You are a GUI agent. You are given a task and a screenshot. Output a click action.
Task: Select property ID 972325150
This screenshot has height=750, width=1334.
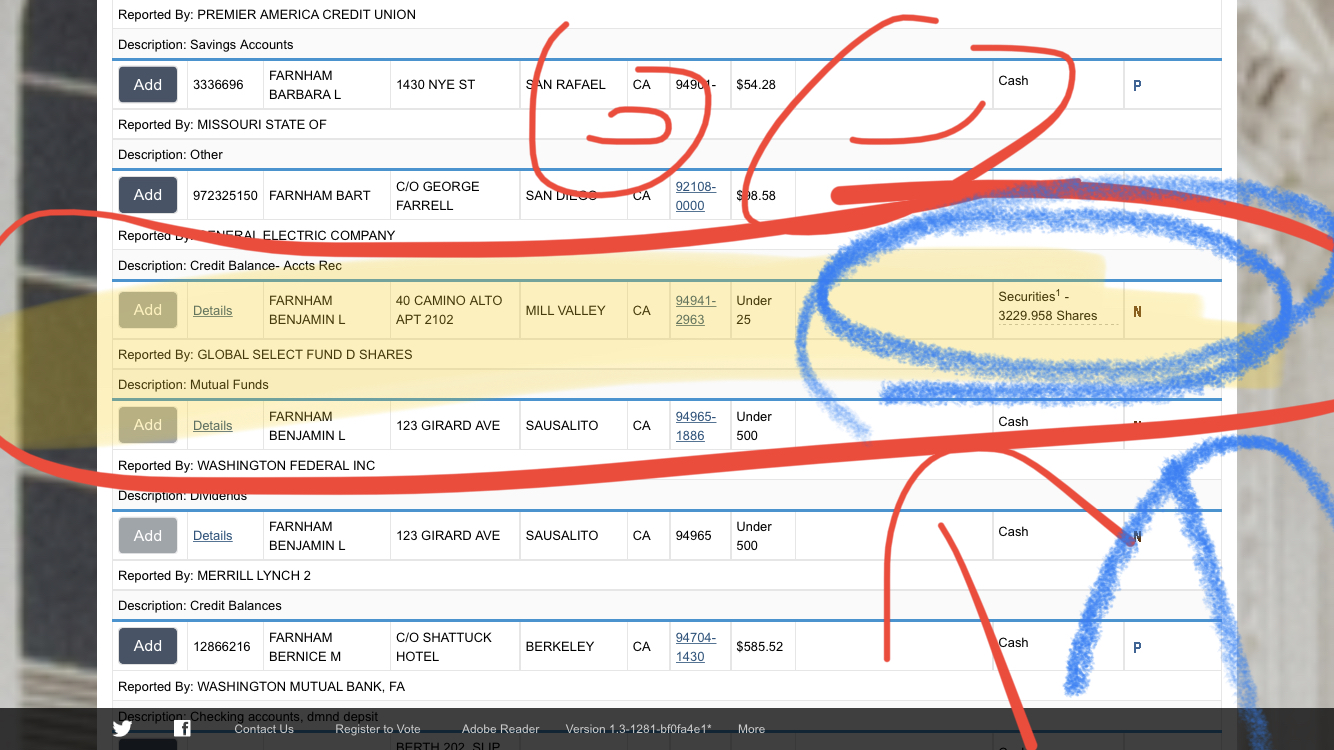point(225,196)
